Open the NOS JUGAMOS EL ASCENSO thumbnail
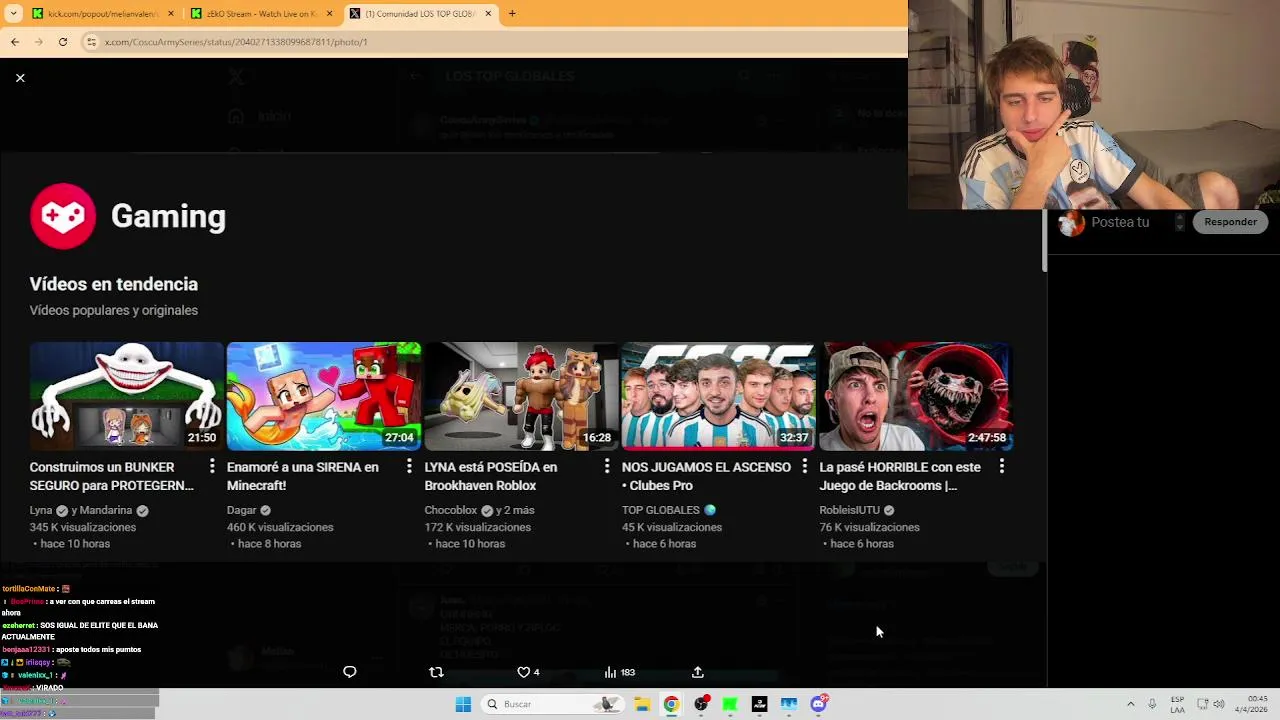 point(718,397)
